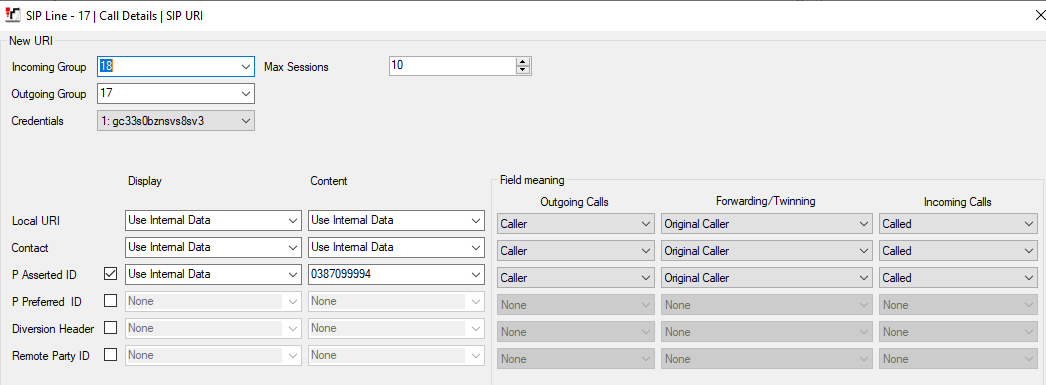
Task: Click the Remote Party ID label
Action: (x=51, y=355)
